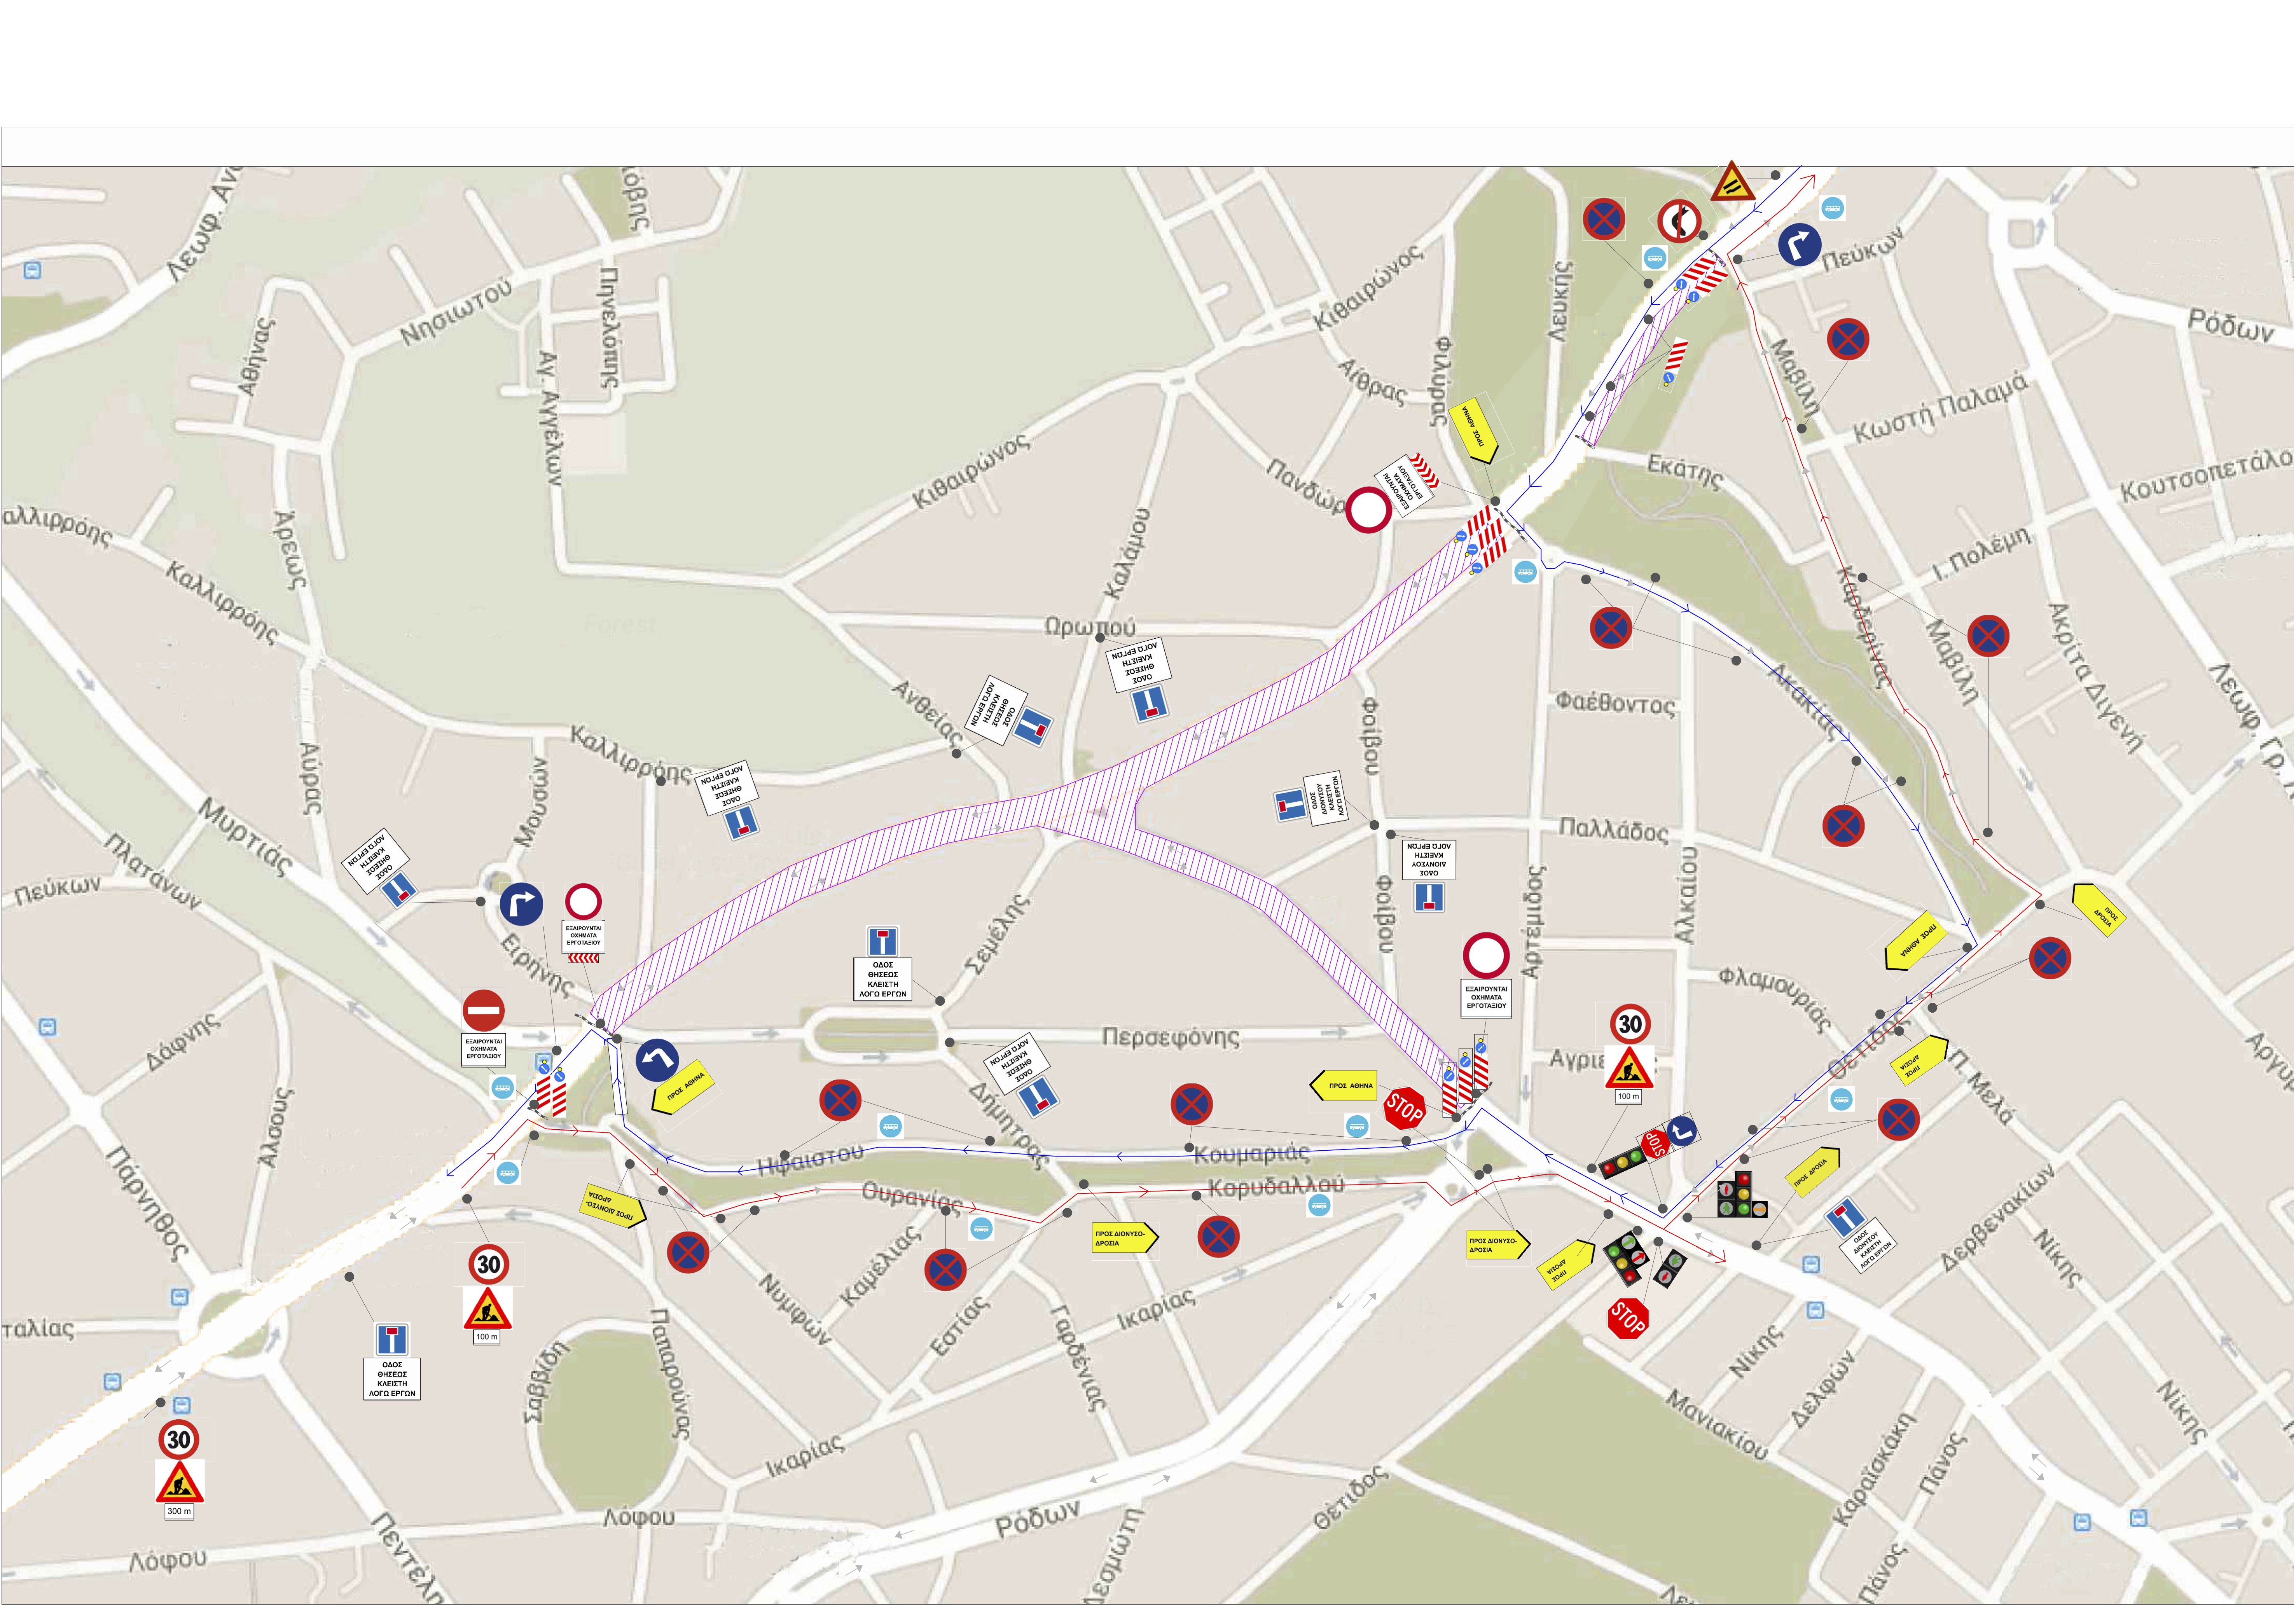Select the Κωστή Παλαμά street label
Viewport: 2296px width, 1623px height.
point(1941,408)
